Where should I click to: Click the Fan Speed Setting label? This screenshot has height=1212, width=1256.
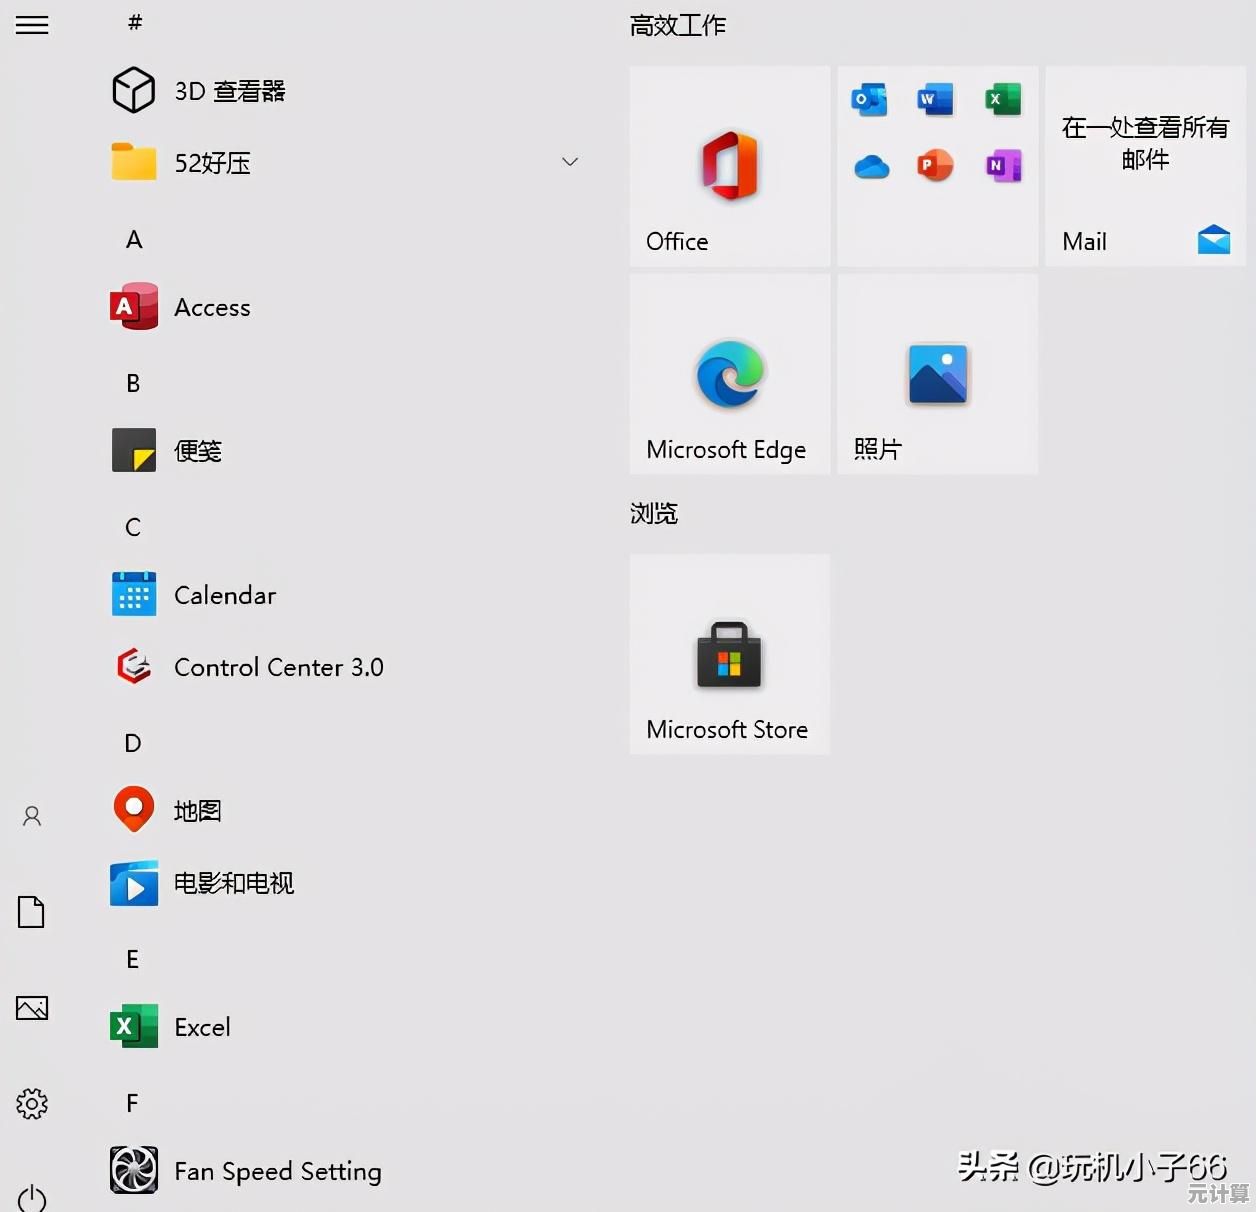(278, 1171)
